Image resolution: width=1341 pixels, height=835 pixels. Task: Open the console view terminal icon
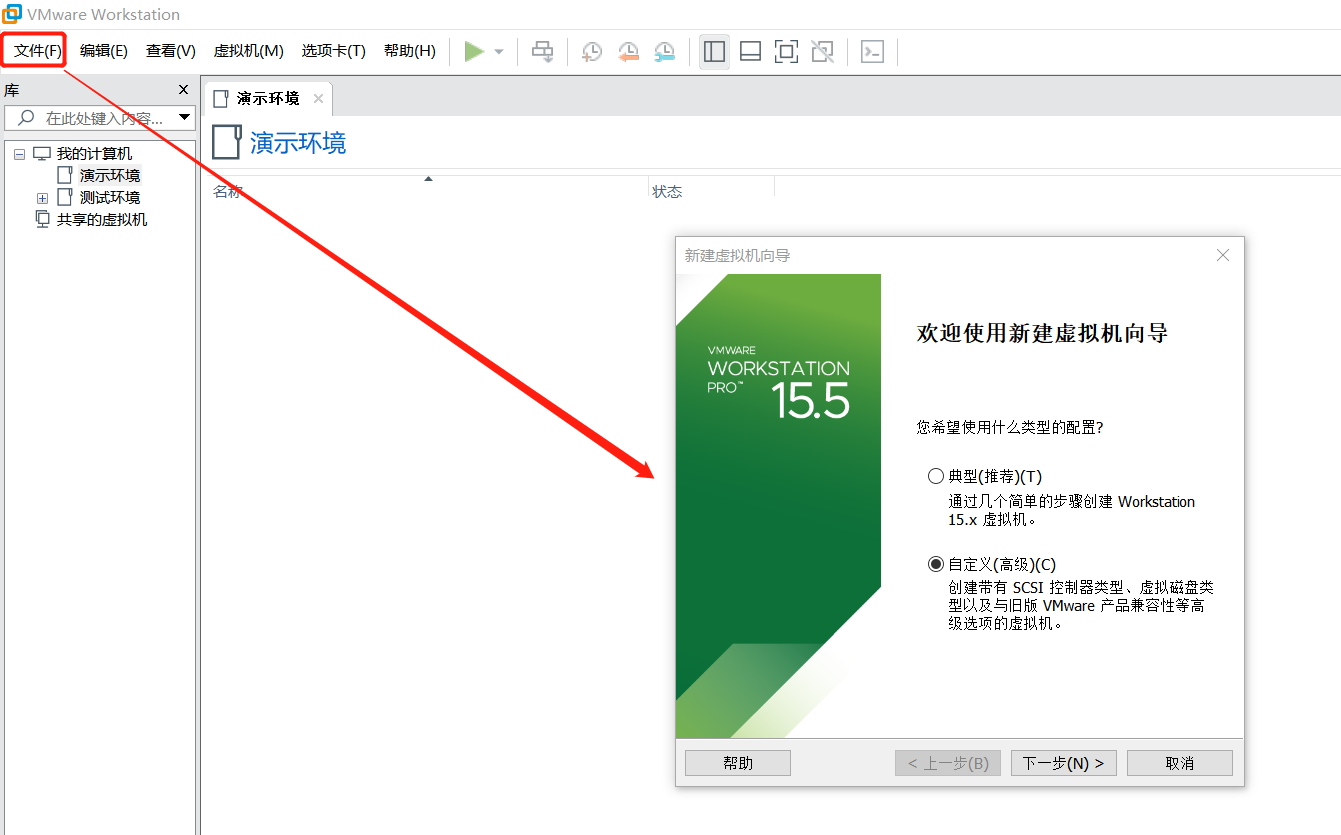(872, 51)
